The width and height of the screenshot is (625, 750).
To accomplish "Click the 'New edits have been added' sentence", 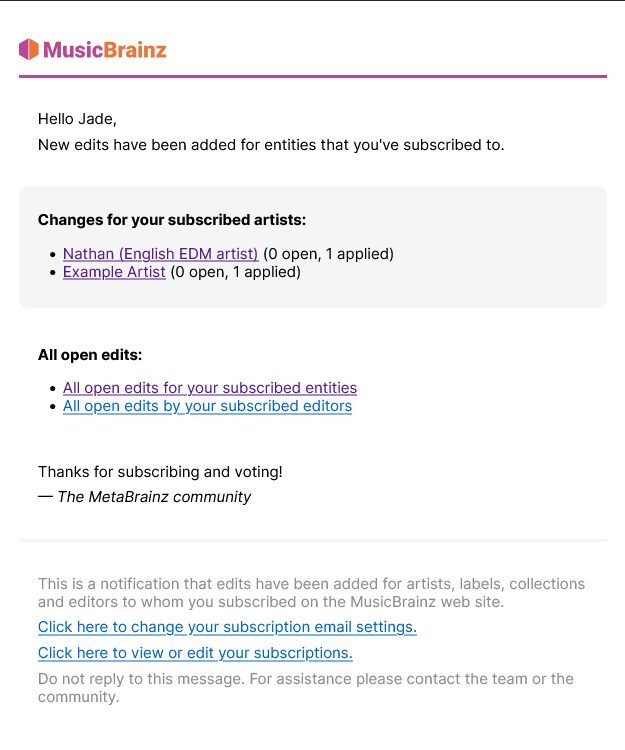I will (271, 144).
